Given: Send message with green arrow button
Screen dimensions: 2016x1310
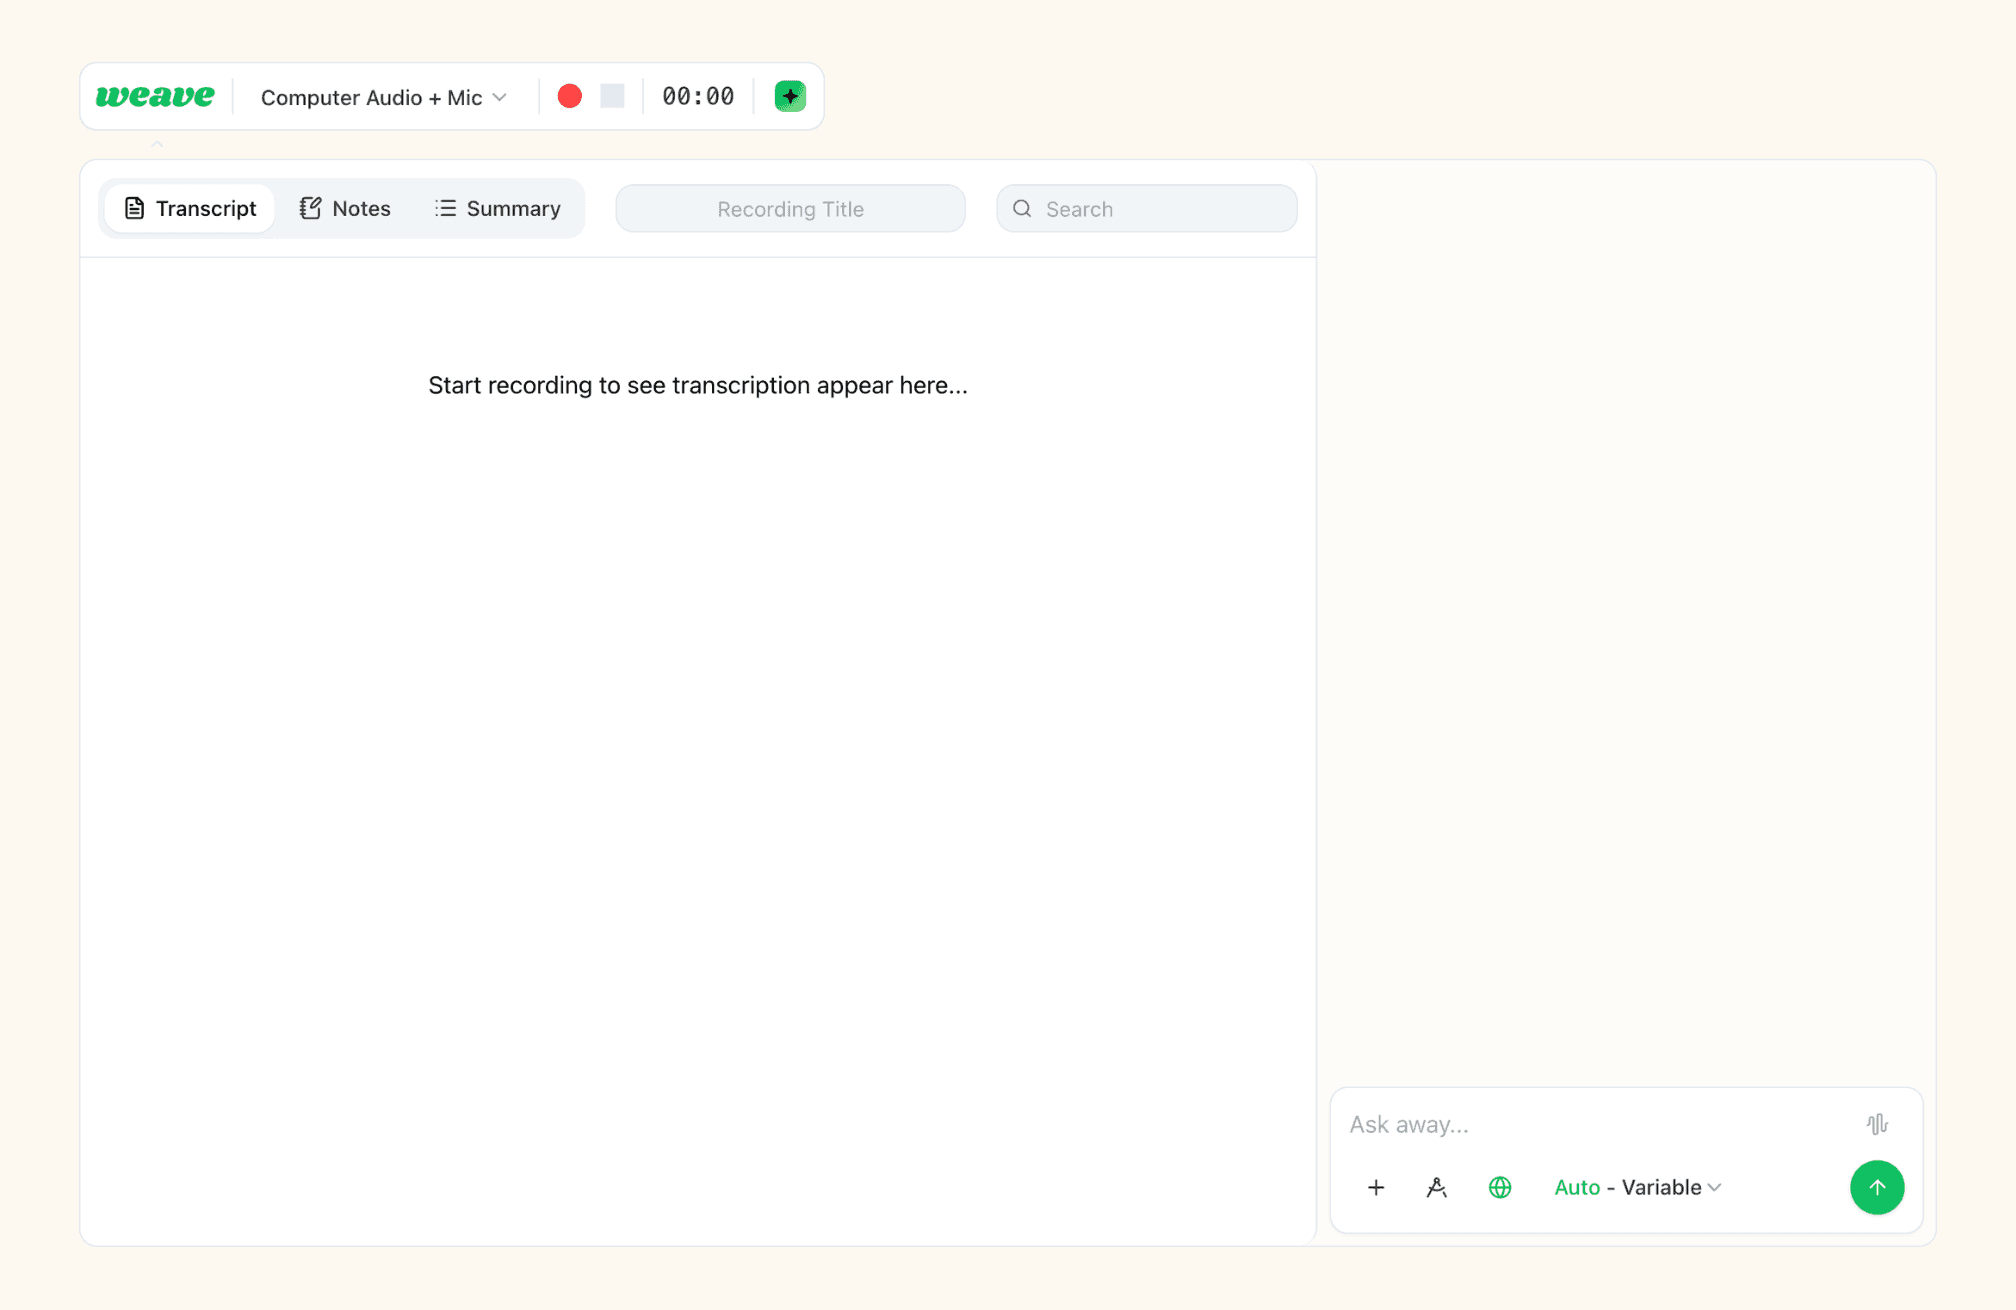Looking at the screenshot, I should click(1876, 1187).
